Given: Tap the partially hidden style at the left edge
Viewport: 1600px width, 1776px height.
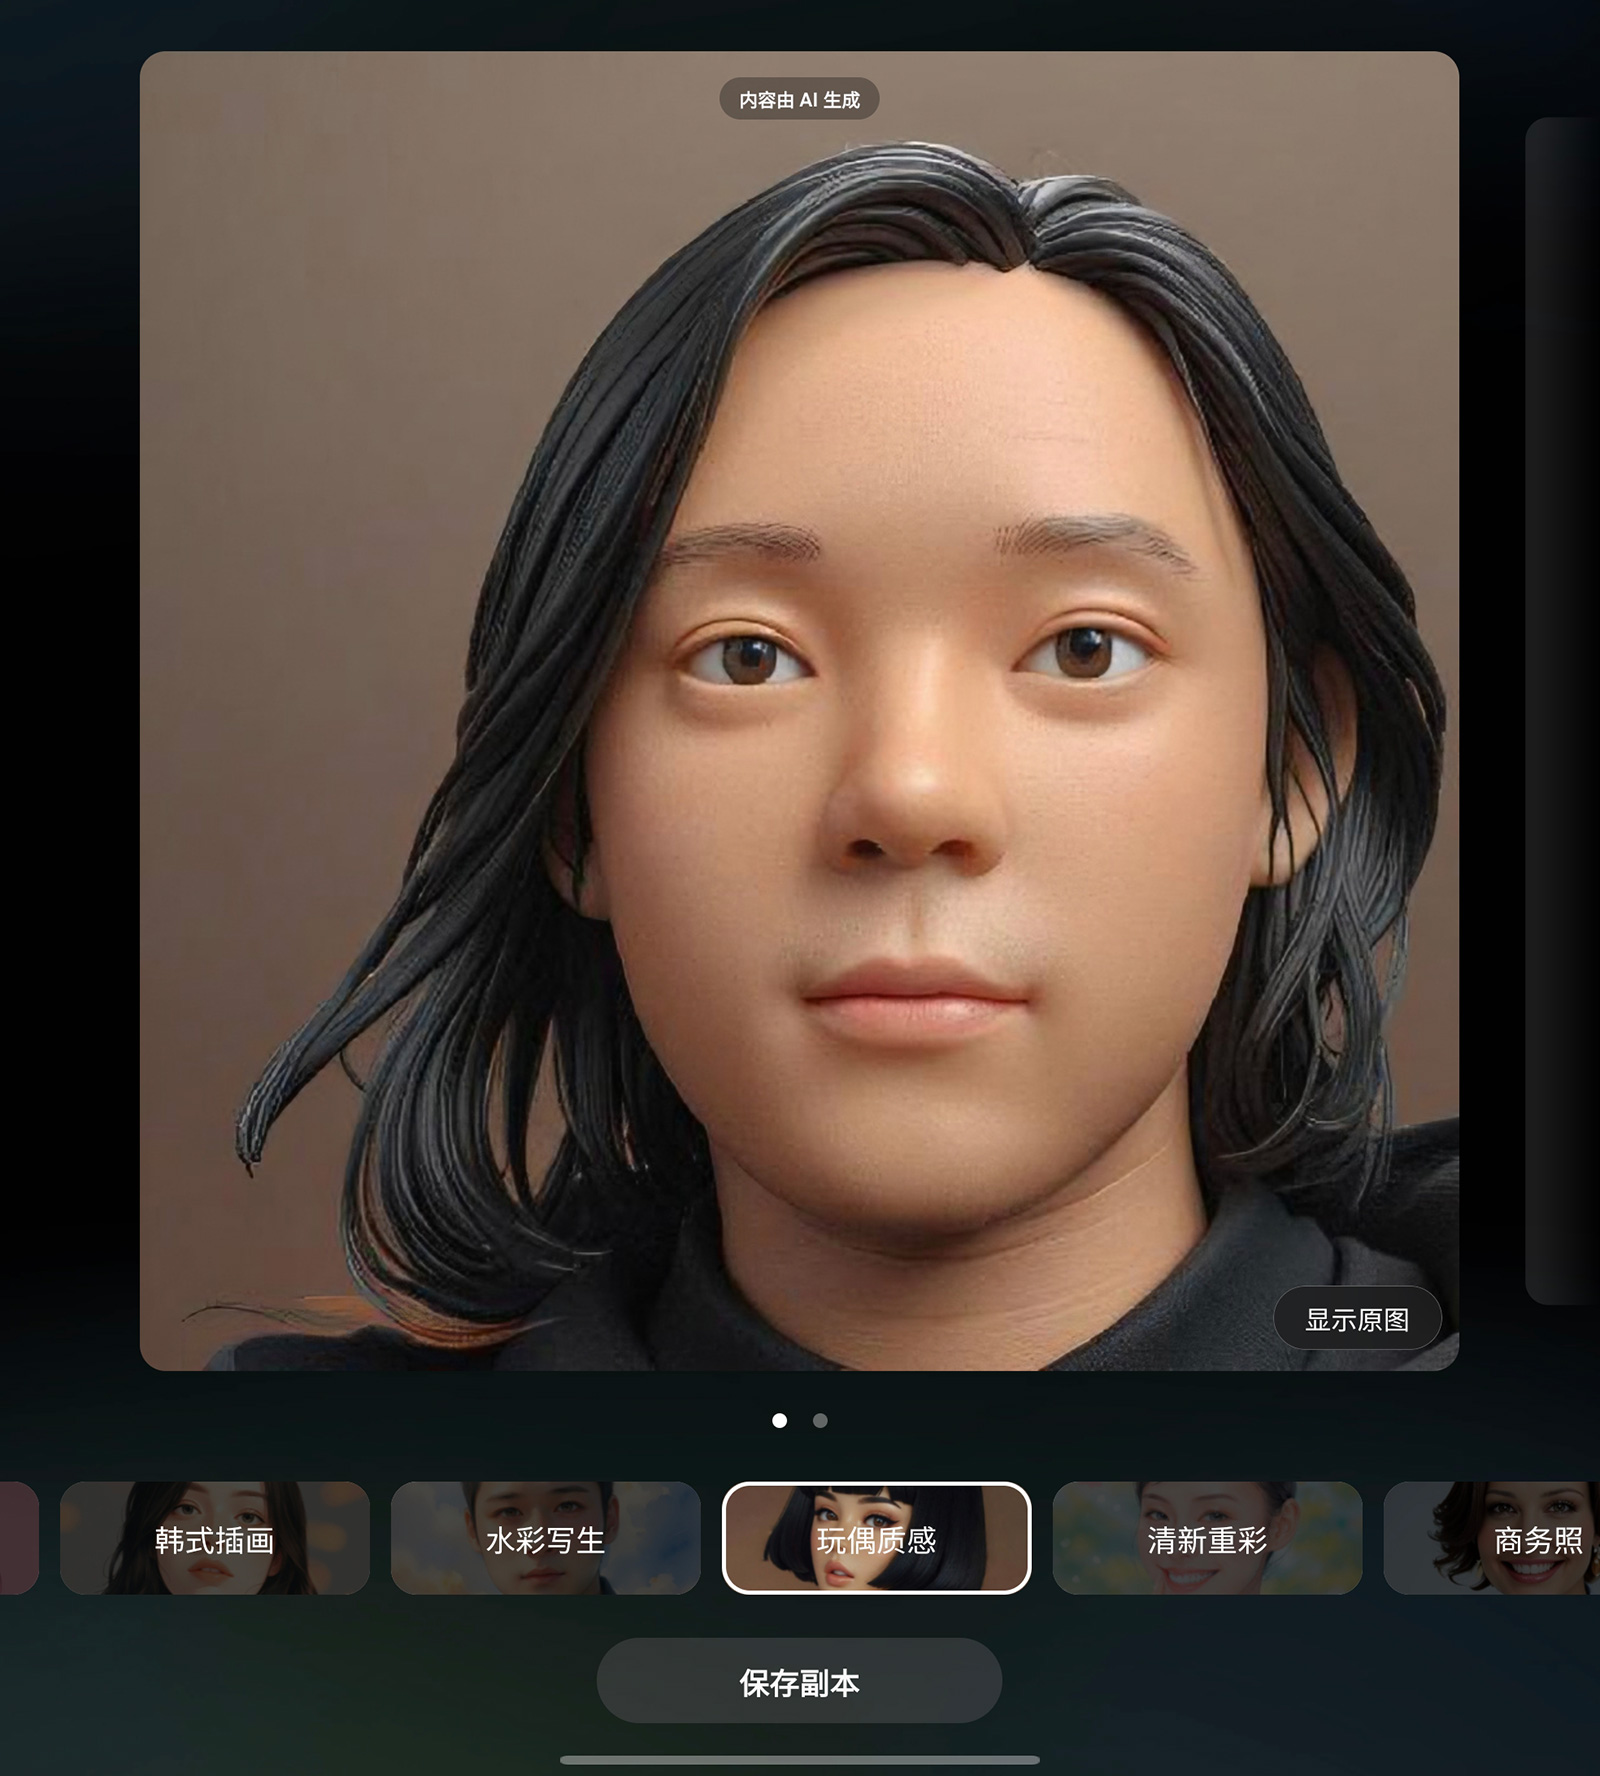Looking at the screenshot, I should 18,1538.
